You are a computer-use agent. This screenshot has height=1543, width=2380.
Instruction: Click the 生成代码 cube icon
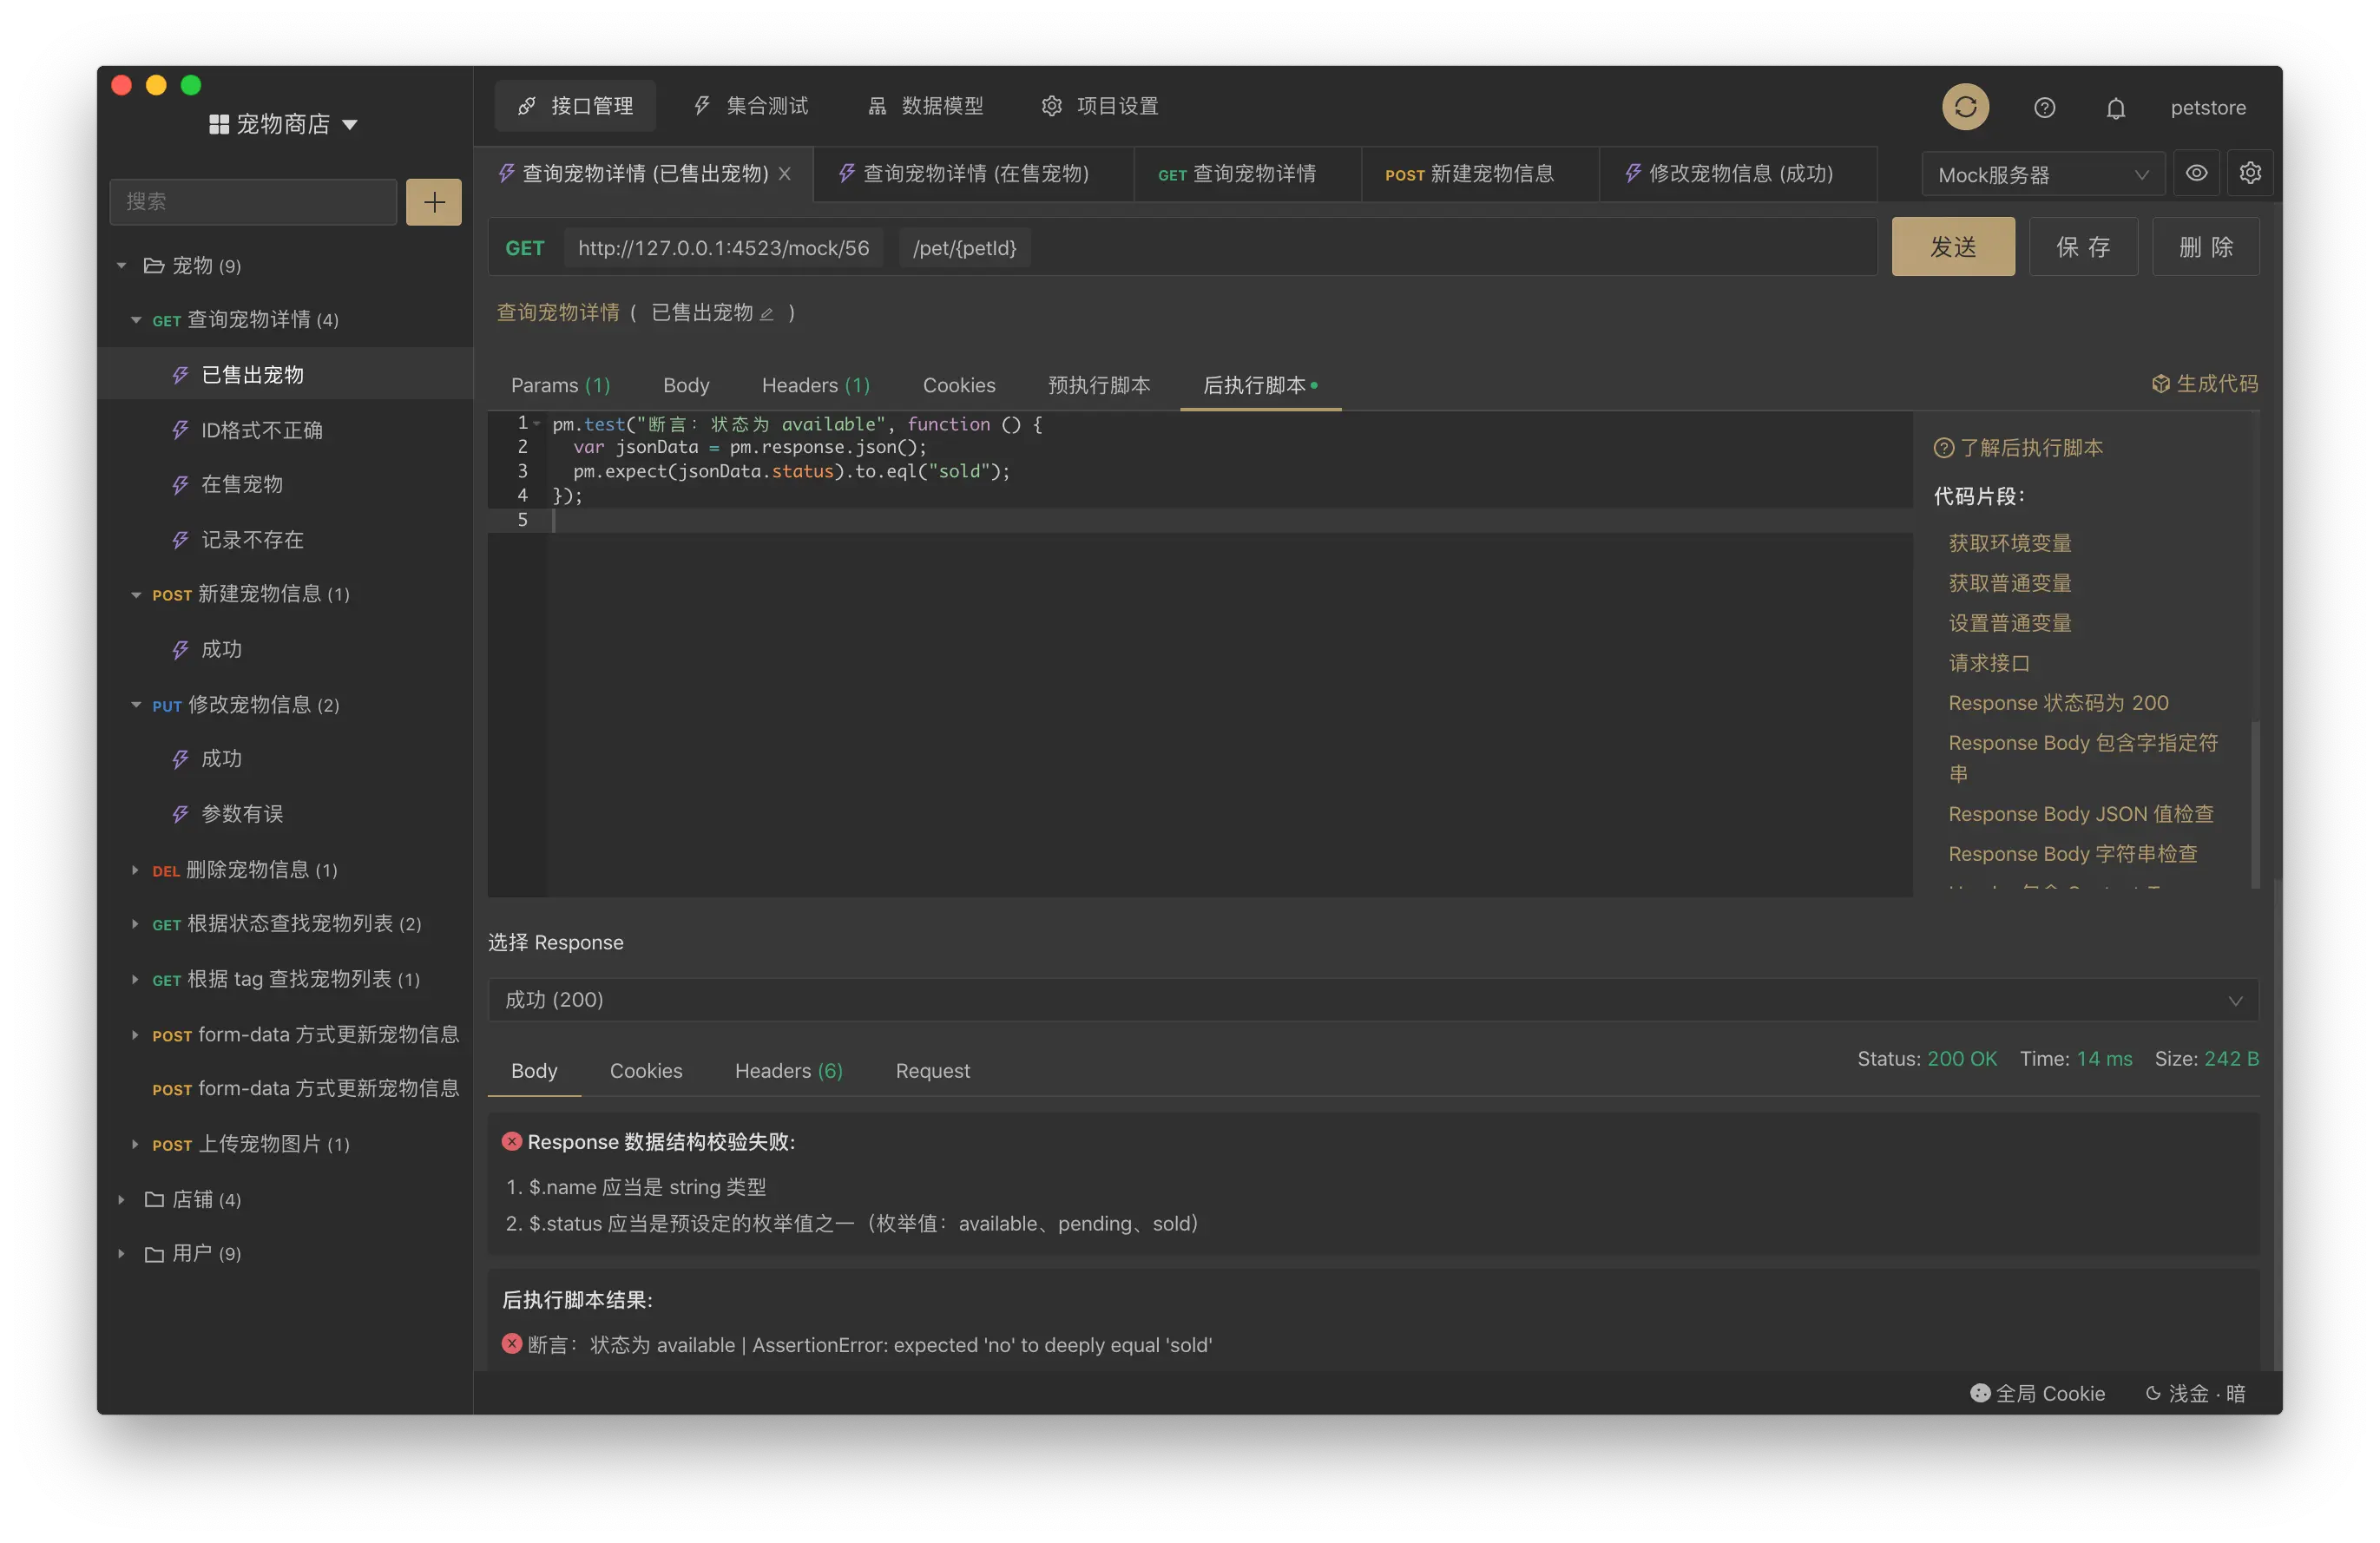pos(2160,384)
